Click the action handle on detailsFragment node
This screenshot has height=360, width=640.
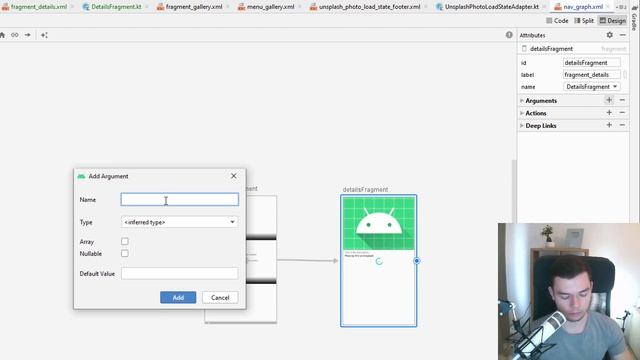pos(416,260)
